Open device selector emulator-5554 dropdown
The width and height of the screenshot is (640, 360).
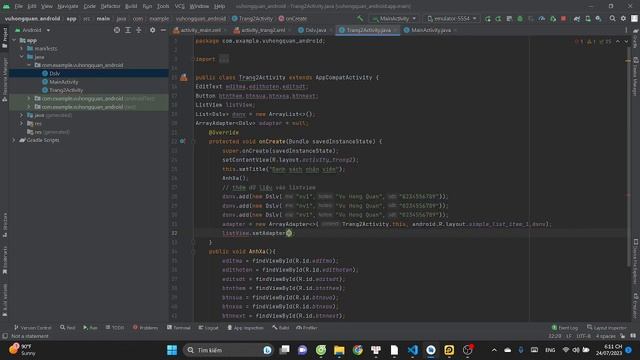pyautogui.click(x=451, y=18)
